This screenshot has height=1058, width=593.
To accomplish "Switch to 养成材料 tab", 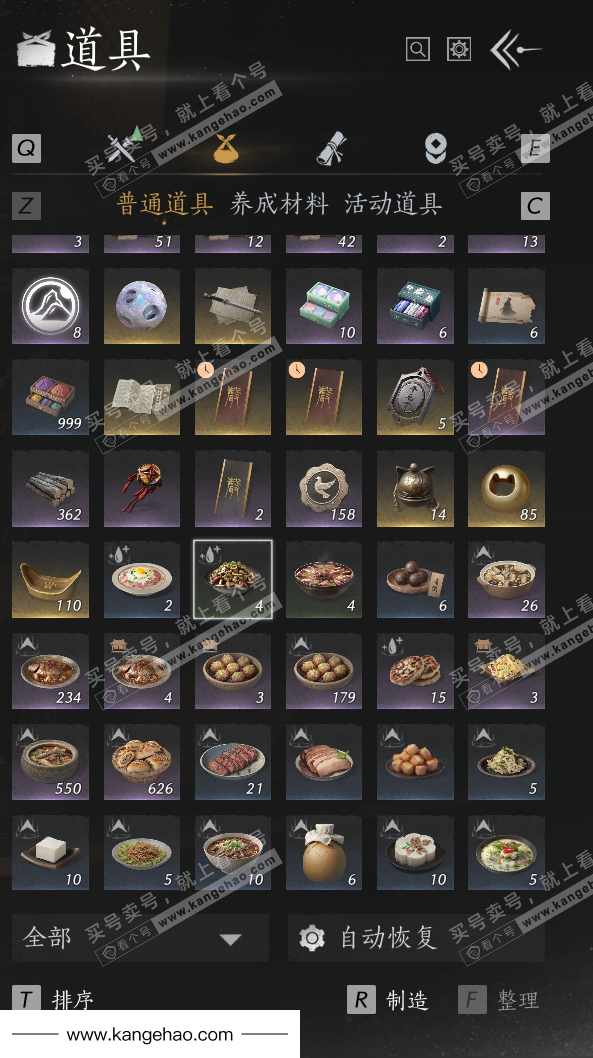I will pyautogui.click(x=279, y=203).
